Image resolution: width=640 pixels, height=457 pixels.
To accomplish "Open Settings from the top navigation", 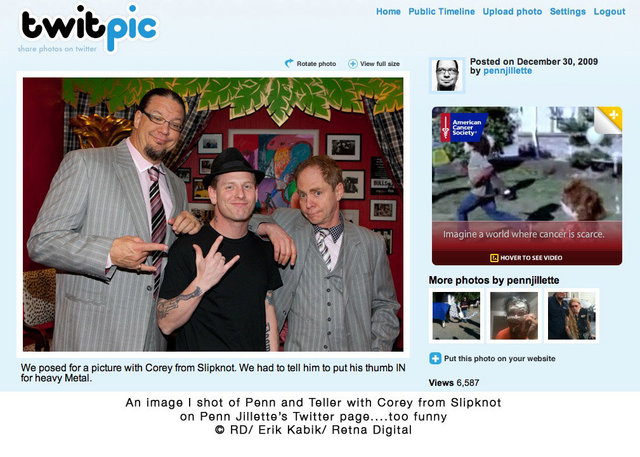I will tap(568, 11).
